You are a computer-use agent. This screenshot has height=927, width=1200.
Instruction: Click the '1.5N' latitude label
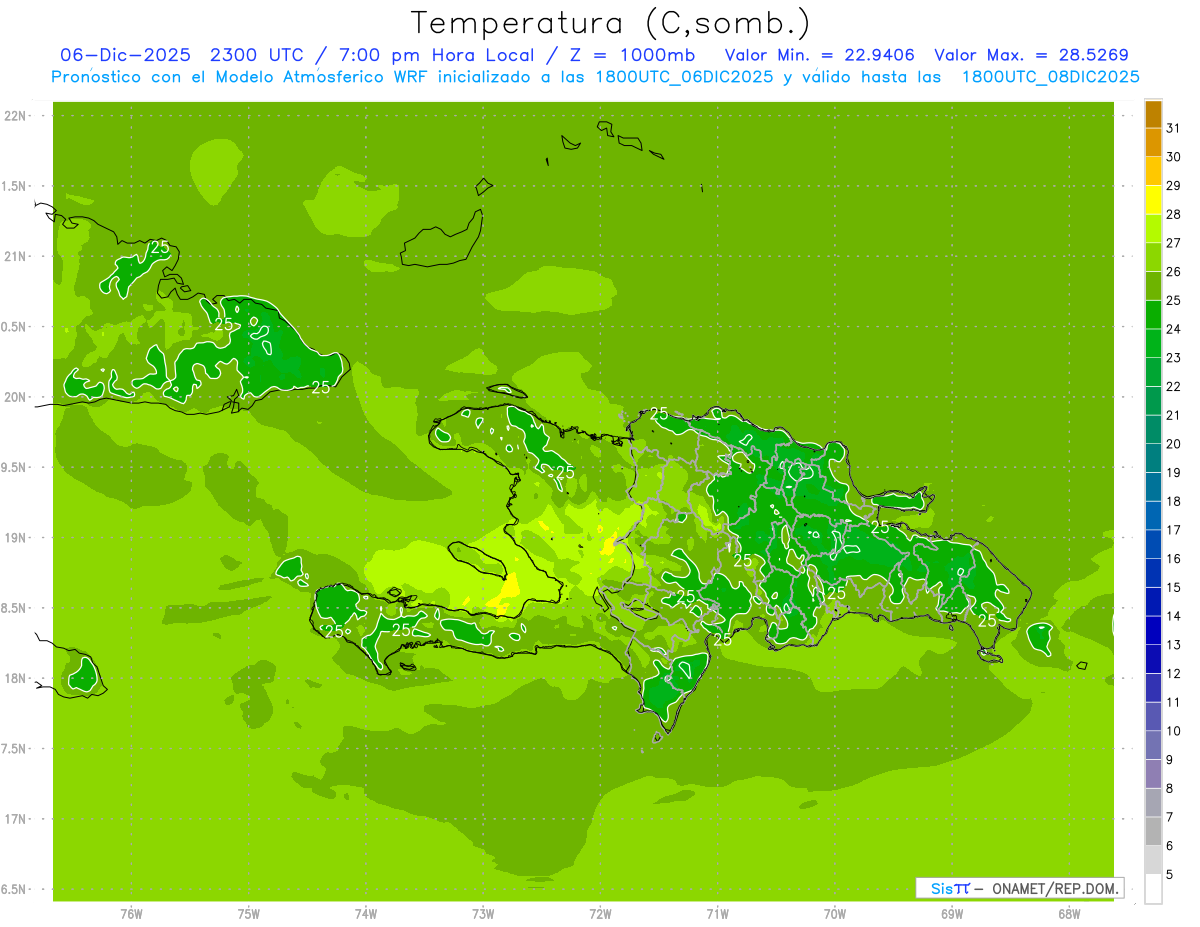[x=15, y=186]
